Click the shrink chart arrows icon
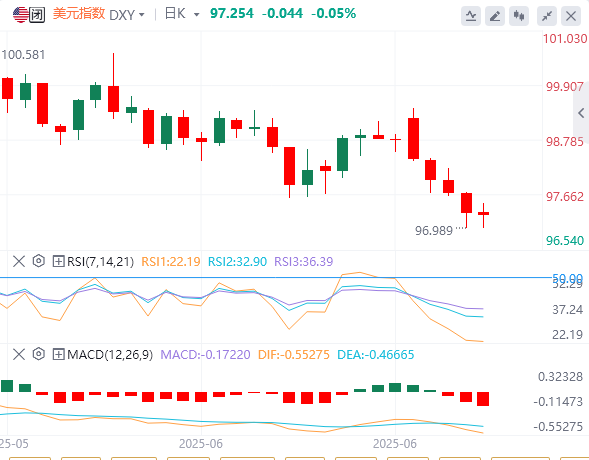Image resolution: width=589 pixels, height=460 pixels. tap(547, 16)
